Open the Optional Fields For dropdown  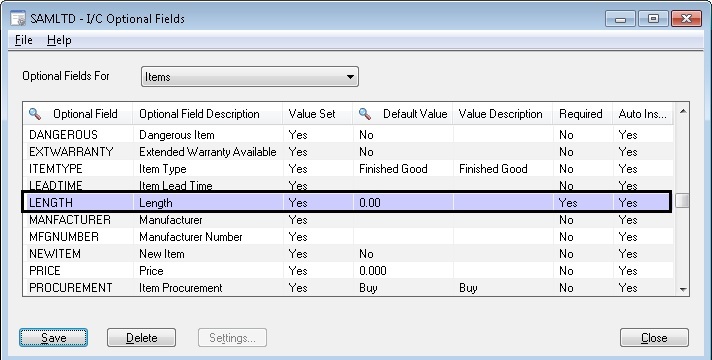click(250, 77)
